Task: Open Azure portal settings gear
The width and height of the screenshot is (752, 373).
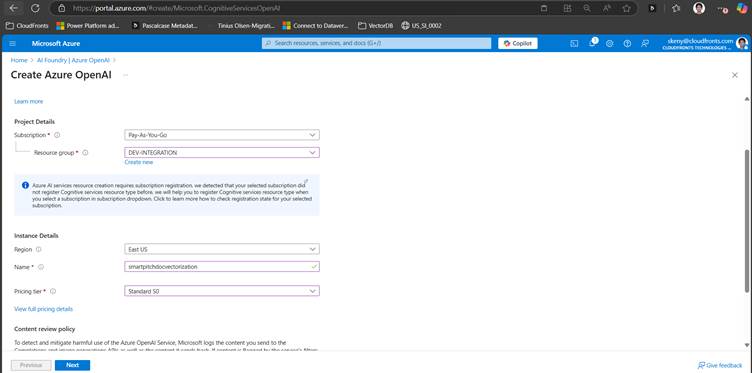Action: coord(610,44)
